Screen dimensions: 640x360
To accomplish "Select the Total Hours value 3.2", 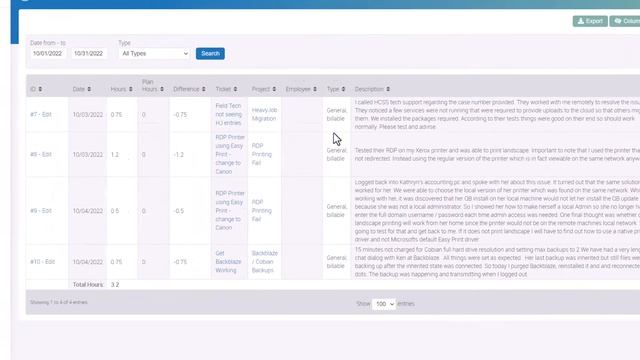I will pyautogui.click(x=115, y=284).
